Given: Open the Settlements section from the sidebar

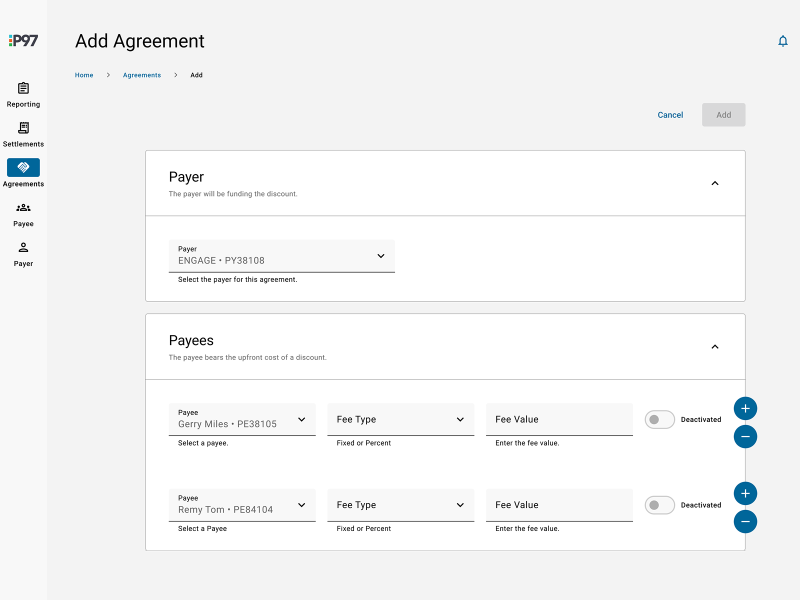Looking at the screenshot, I should tap(23, 133).
